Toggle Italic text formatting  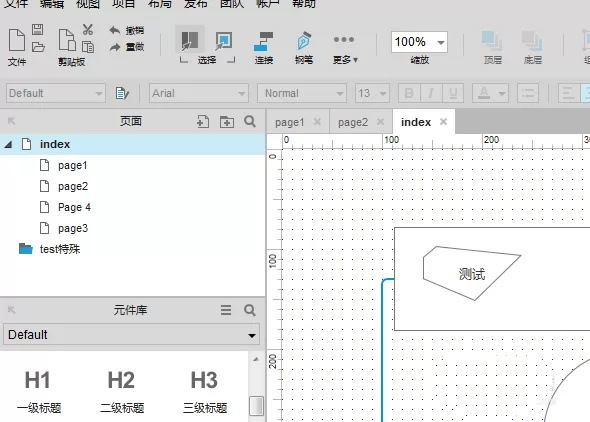431,93
